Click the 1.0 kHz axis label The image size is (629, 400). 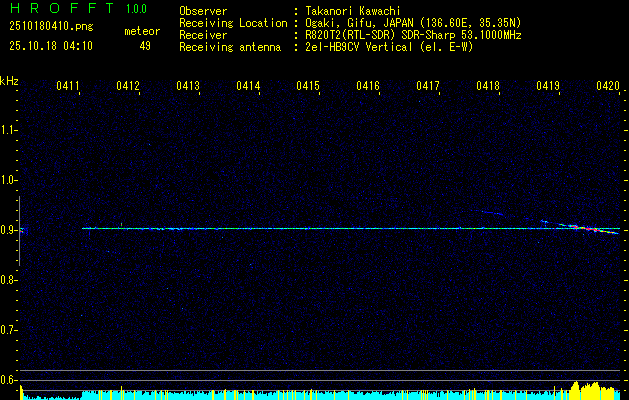coord(8,180)
